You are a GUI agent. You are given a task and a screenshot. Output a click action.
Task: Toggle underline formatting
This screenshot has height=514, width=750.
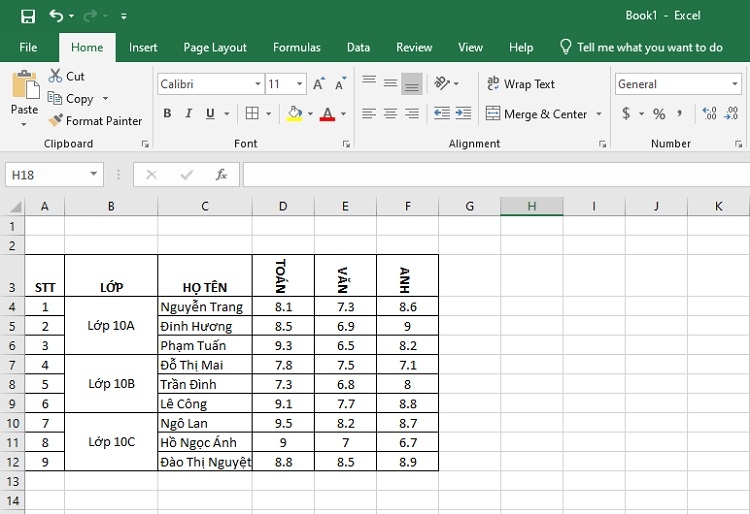(x=210, y=113)
